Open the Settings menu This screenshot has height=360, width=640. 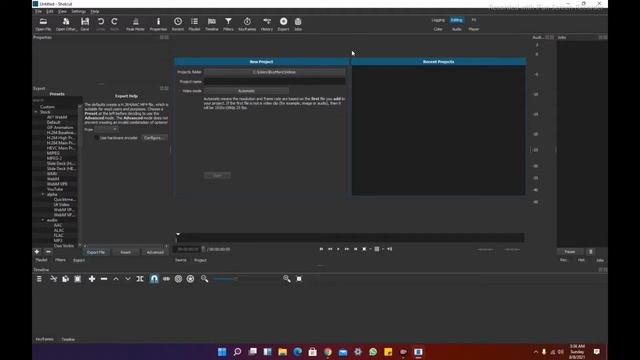point(78,11)
